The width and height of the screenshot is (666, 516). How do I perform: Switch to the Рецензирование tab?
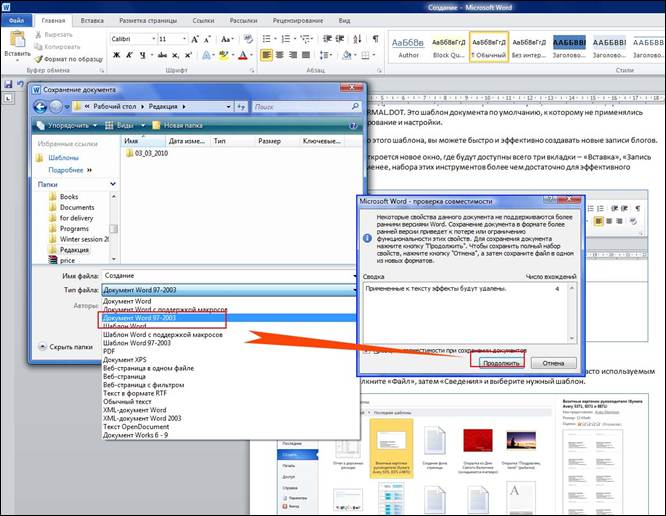pos(298,20)
